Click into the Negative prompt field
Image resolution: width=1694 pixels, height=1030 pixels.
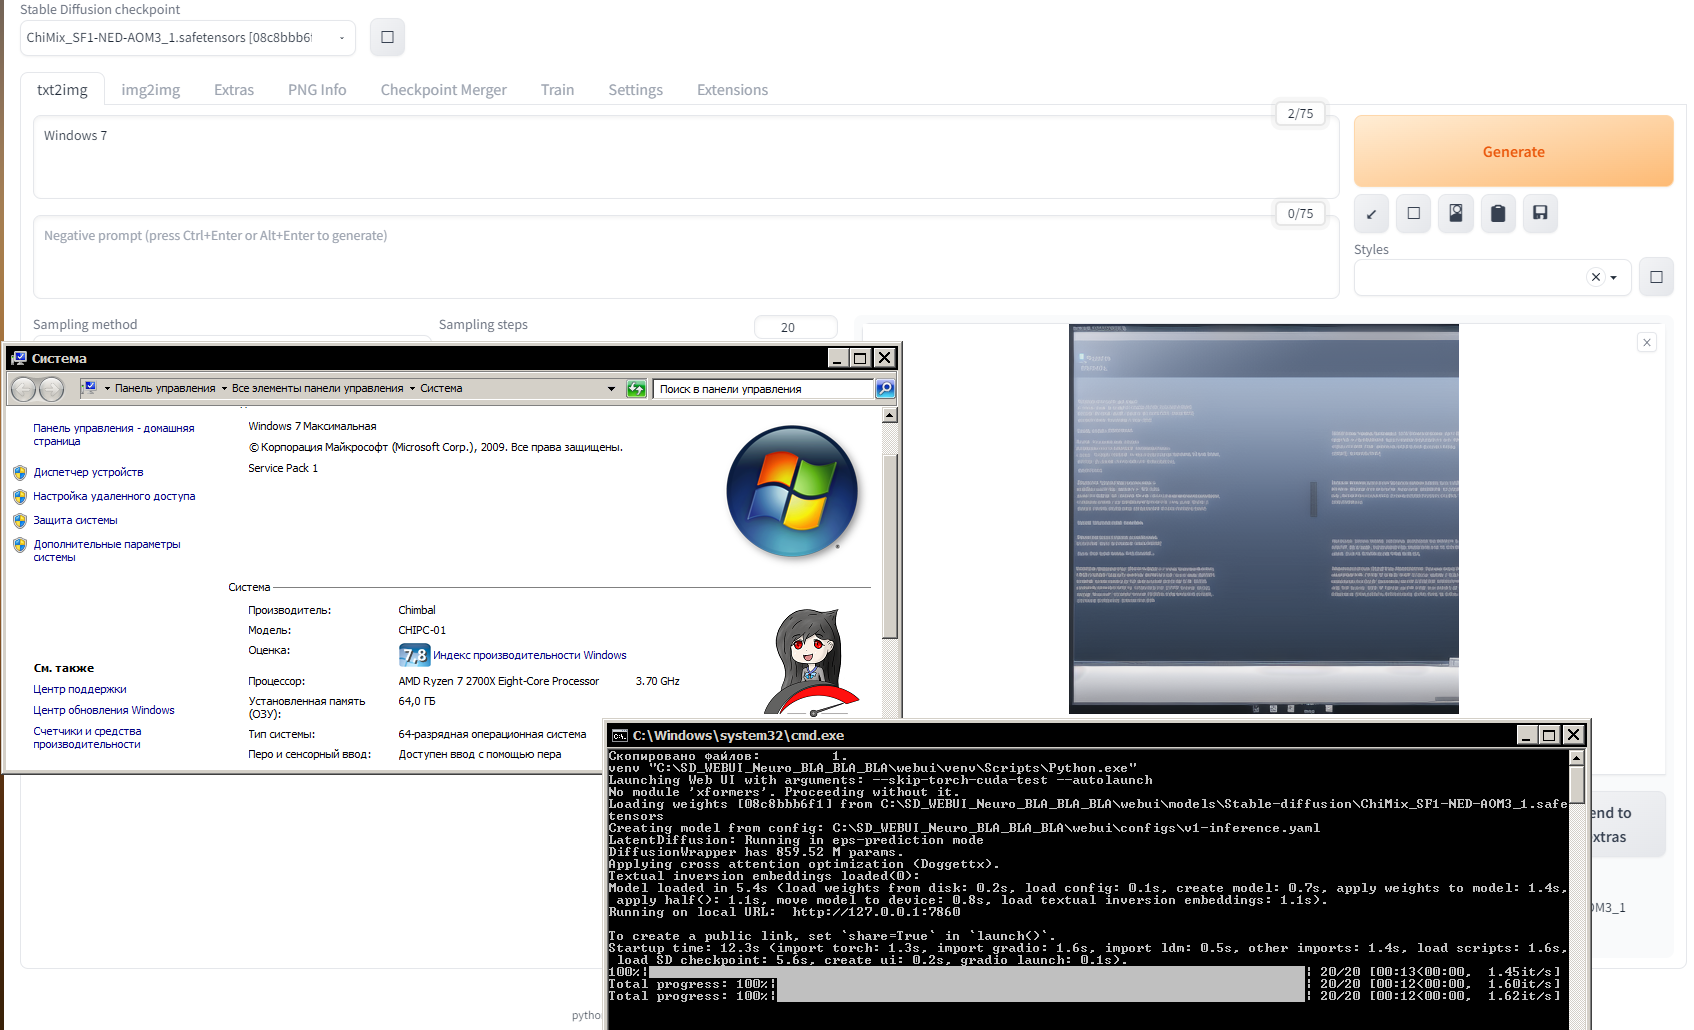pos(686,257)
